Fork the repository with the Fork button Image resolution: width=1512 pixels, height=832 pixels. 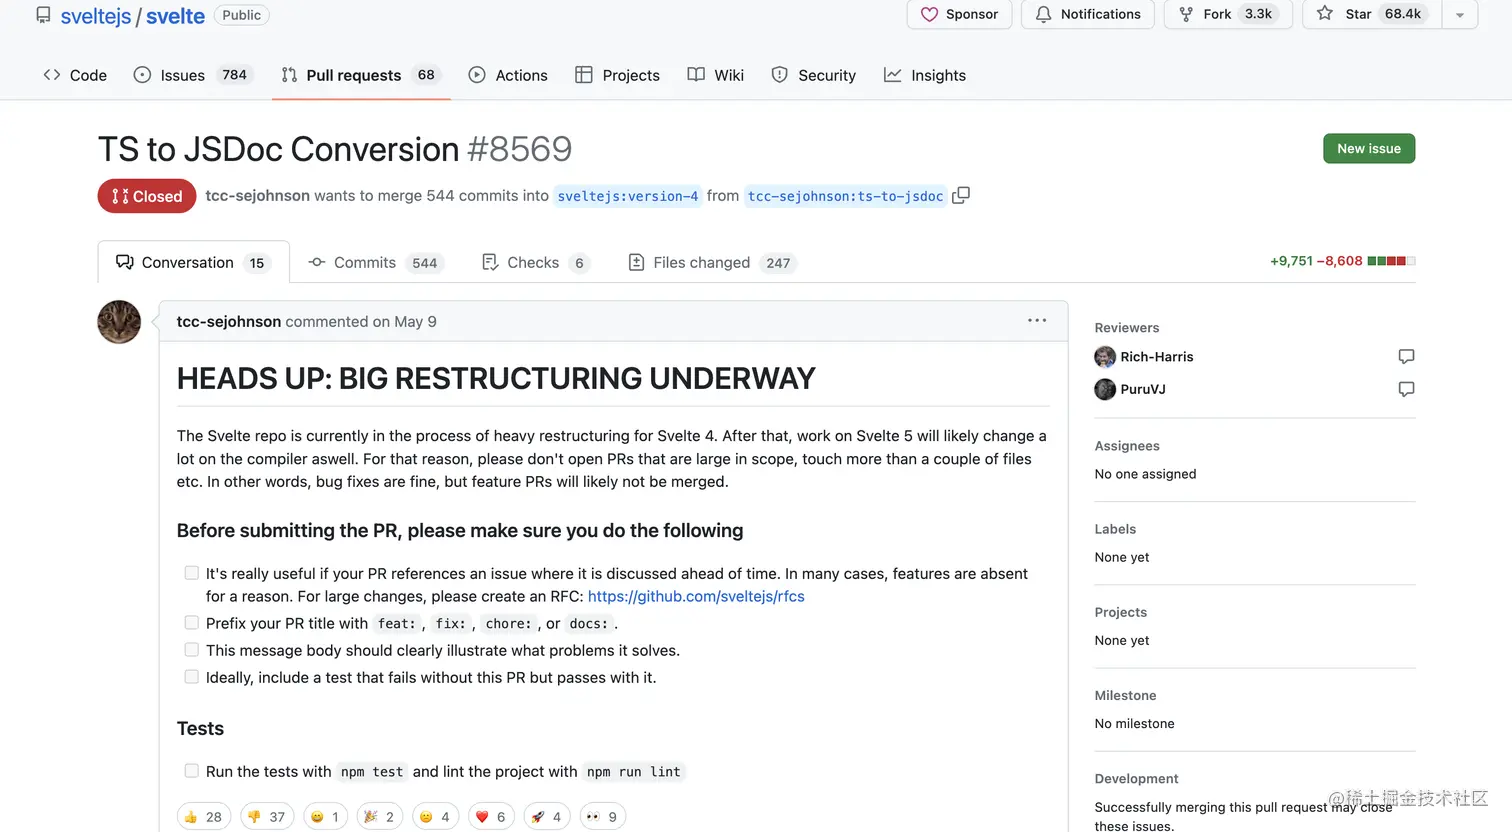pyautogui.click(x=1228, y=14)
